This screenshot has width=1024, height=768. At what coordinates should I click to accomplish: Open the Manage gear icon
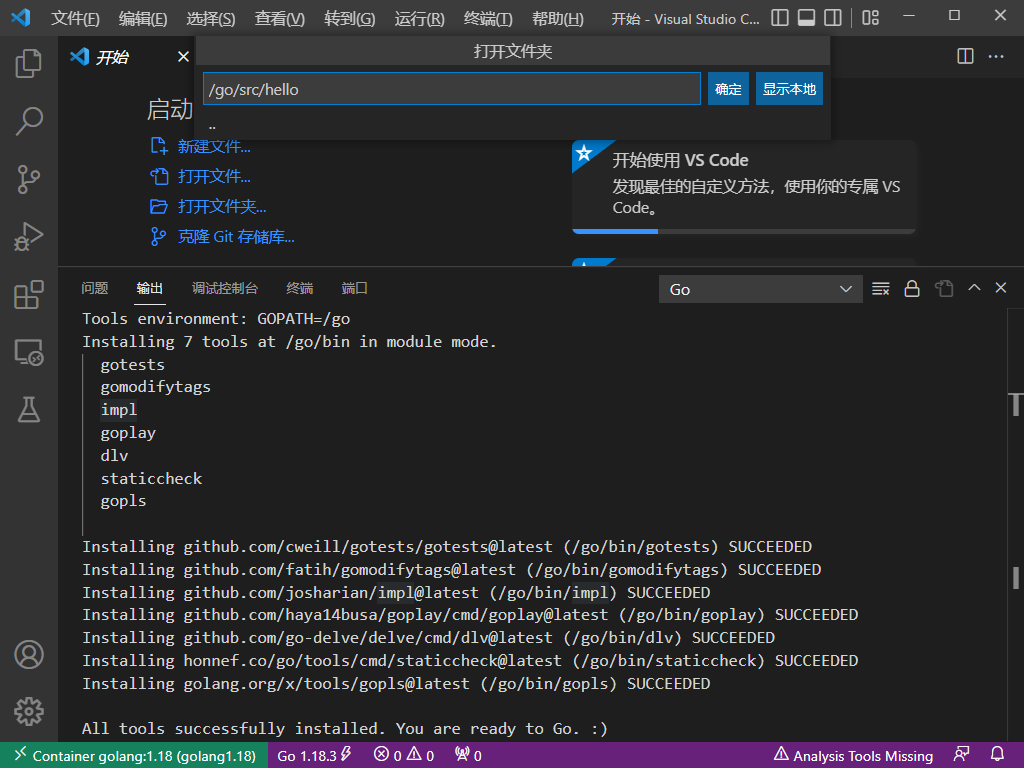[29, 711]
